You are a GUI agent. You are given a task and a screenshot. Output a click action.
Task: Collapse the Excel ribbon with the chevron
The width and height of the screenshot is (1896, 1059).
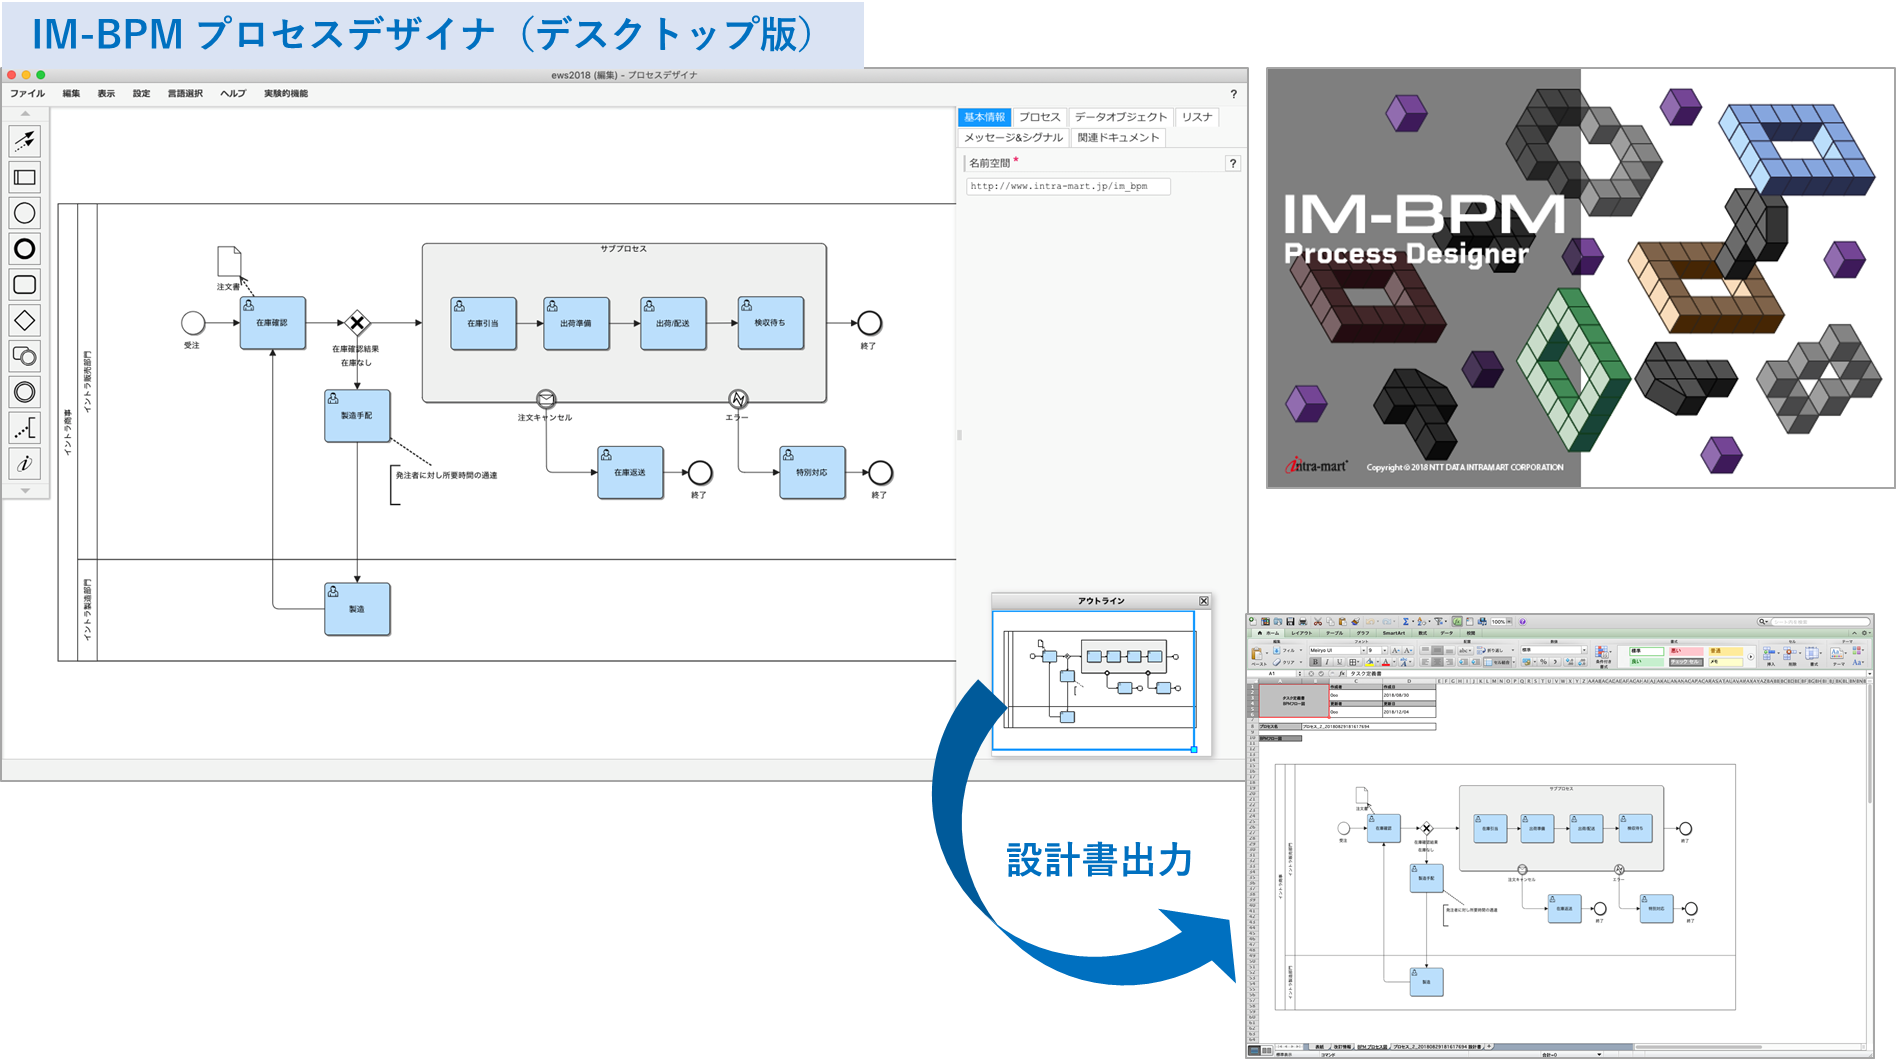1854,633
